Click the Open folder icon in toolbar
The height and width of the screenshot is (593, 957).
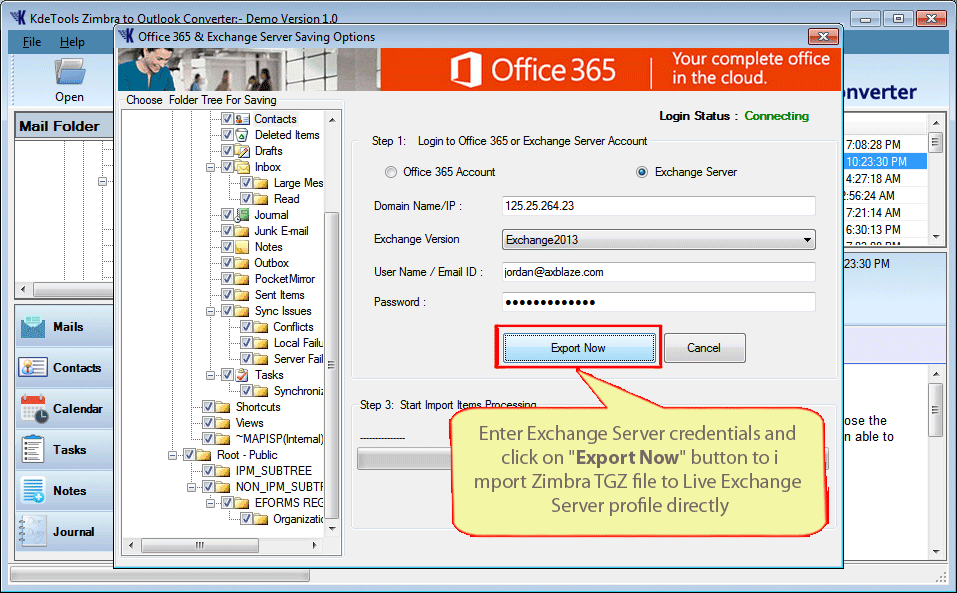pyautogui.click(x=70, y=72)
